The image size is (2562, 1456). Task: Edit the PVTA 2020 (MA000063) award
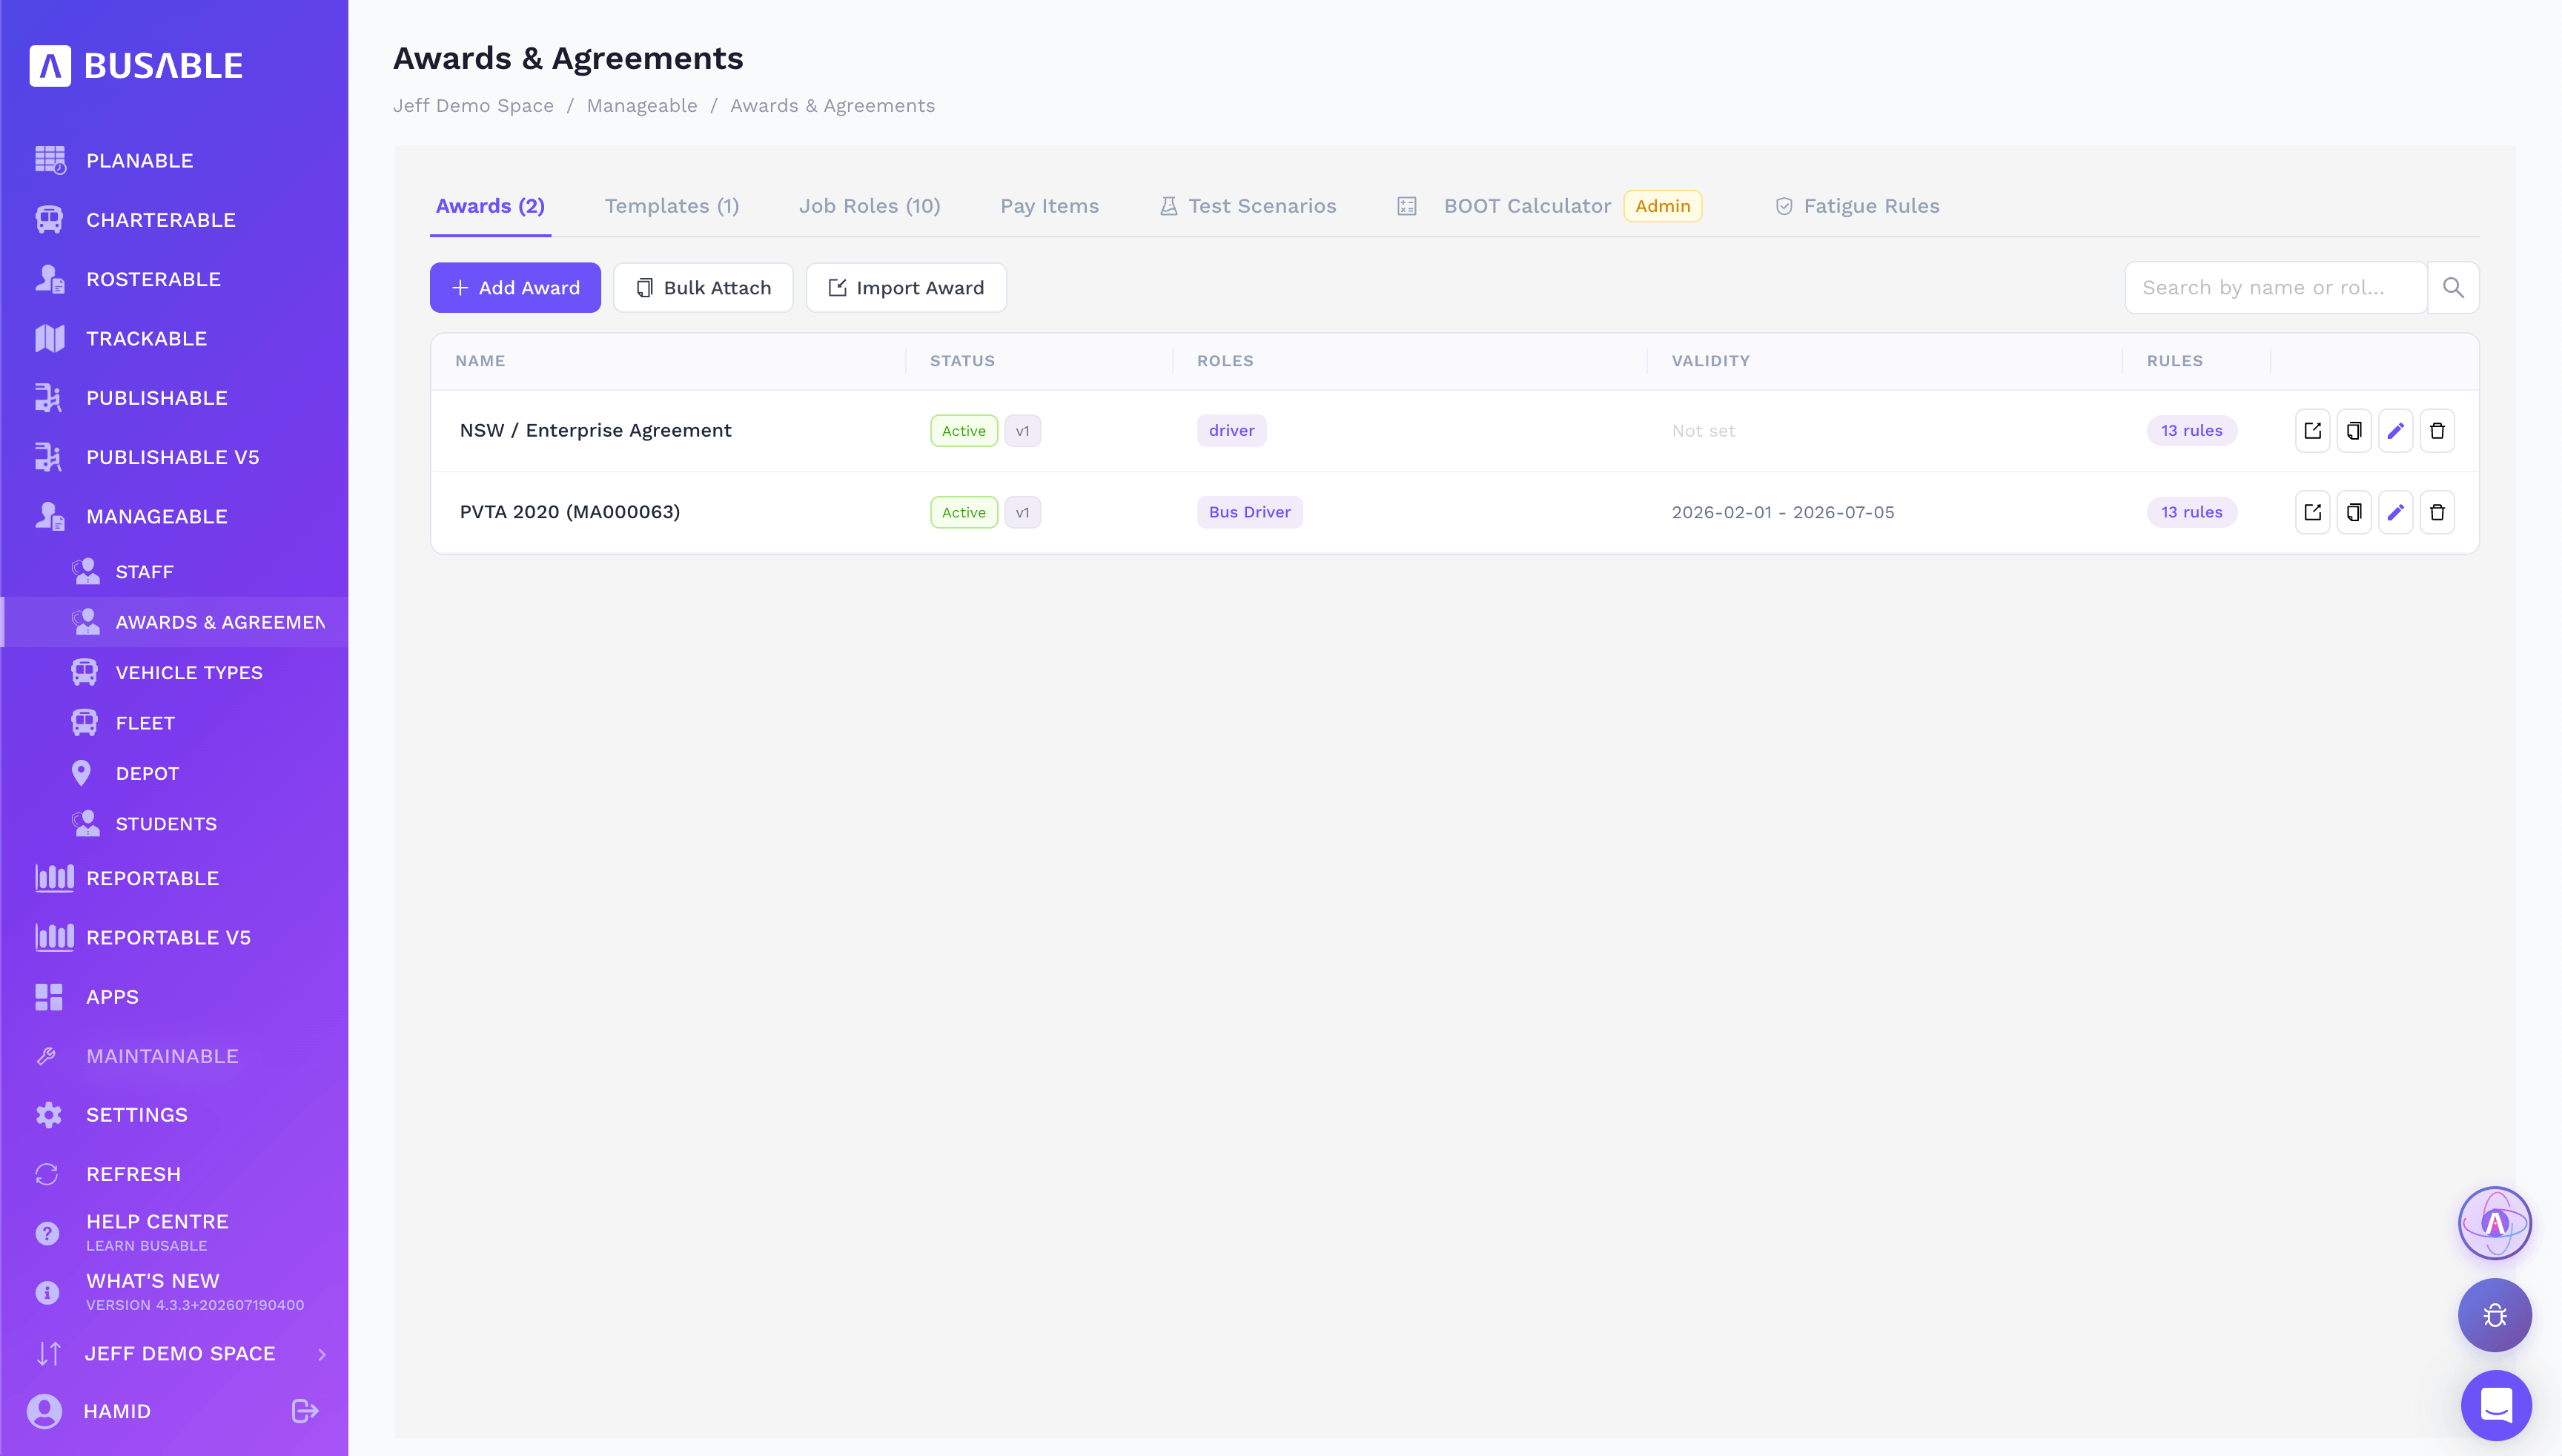[2396, 512]
